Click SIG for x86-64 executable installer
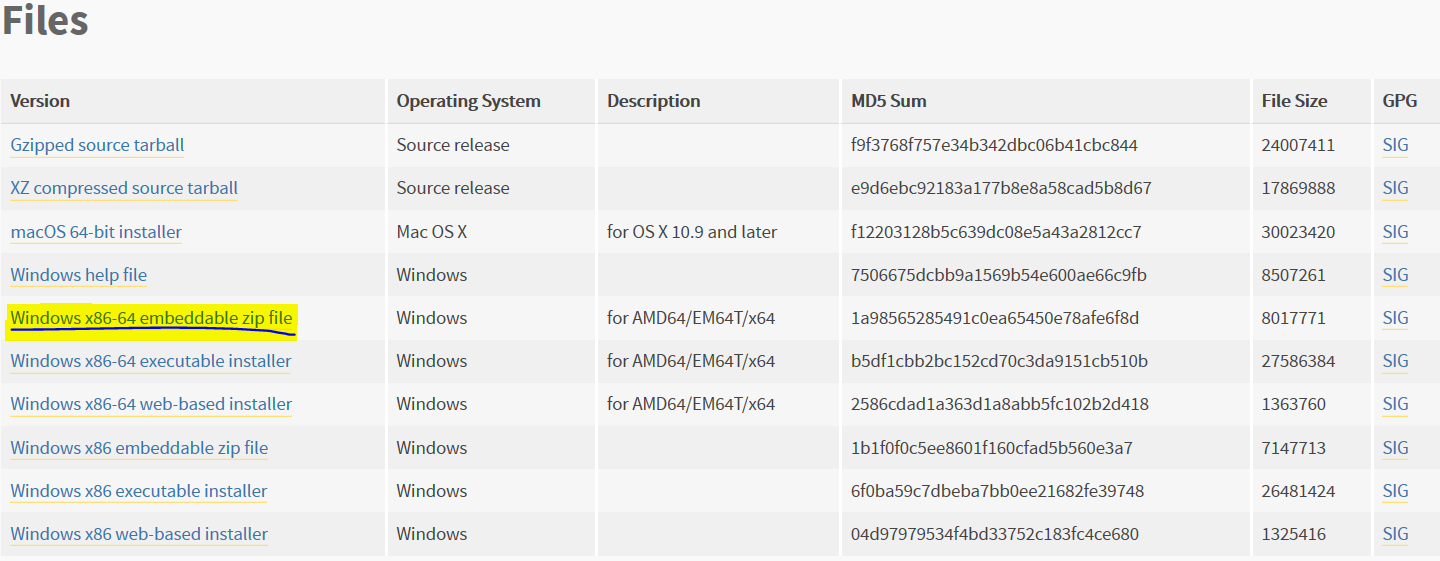 tap(1395, 361)
